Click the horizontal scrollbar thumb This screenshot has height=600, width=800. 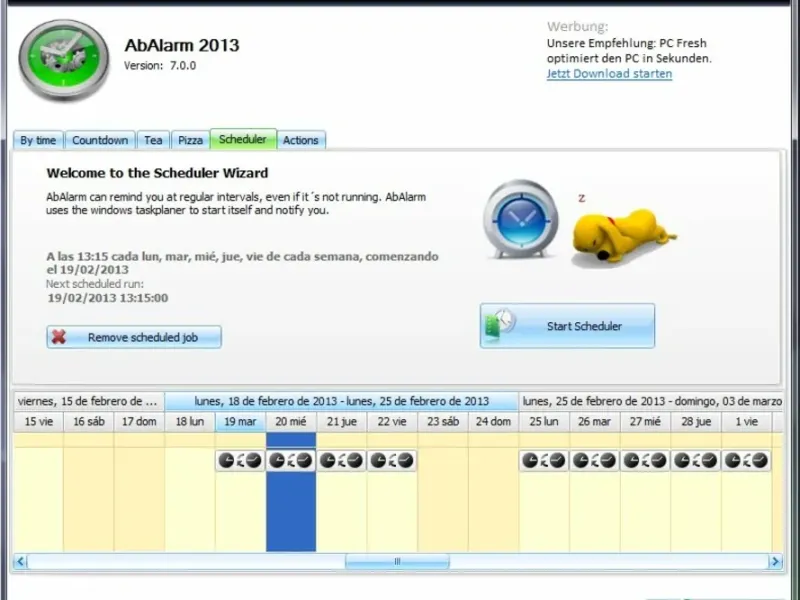(397, 562)
